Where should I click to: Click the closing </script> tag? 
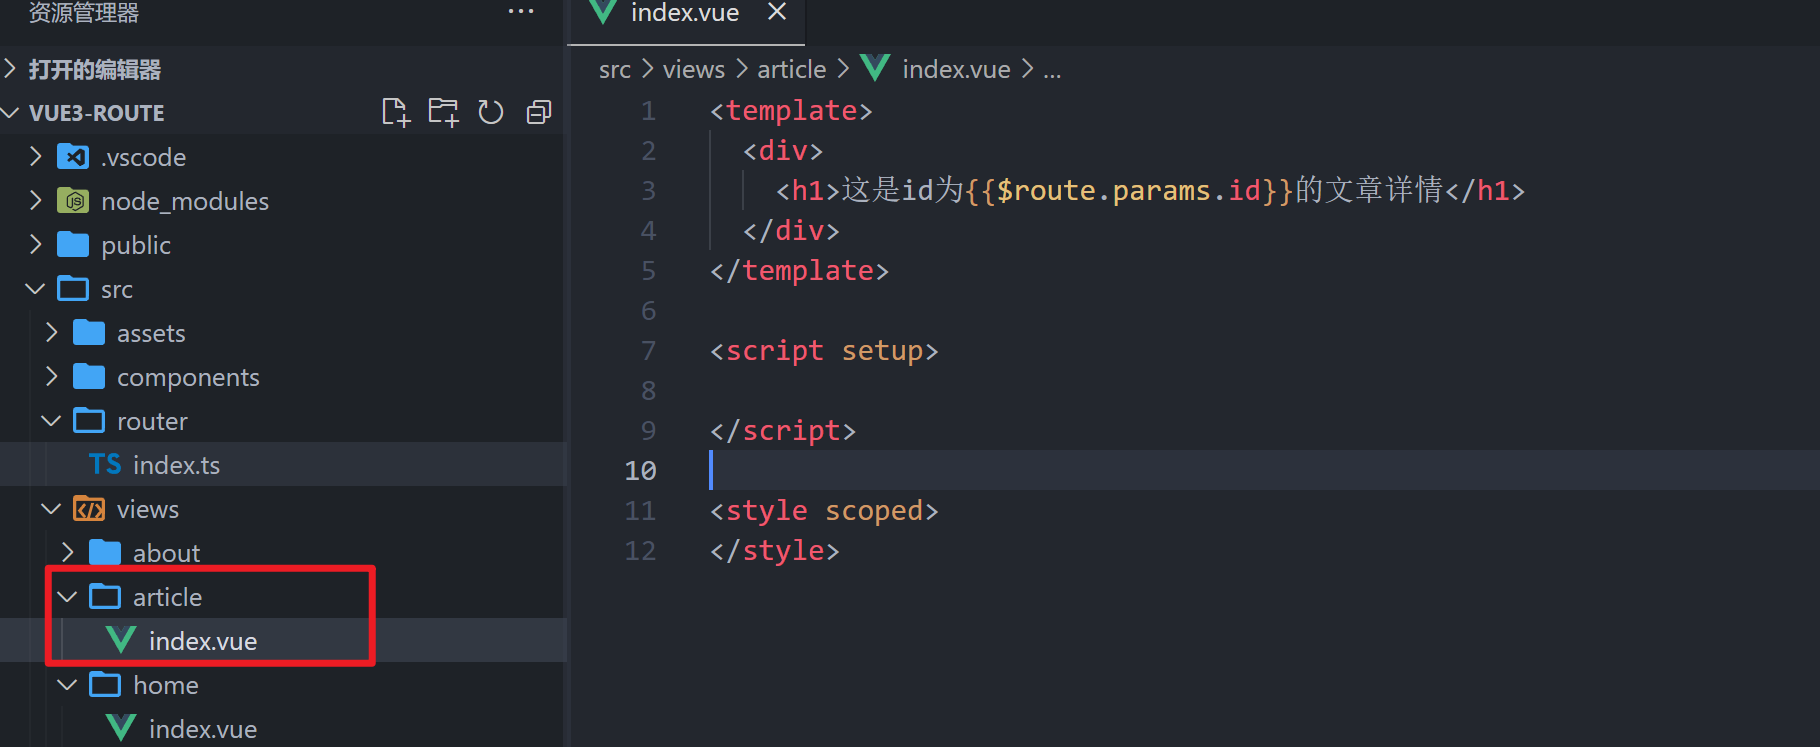(x=783, y=431)
